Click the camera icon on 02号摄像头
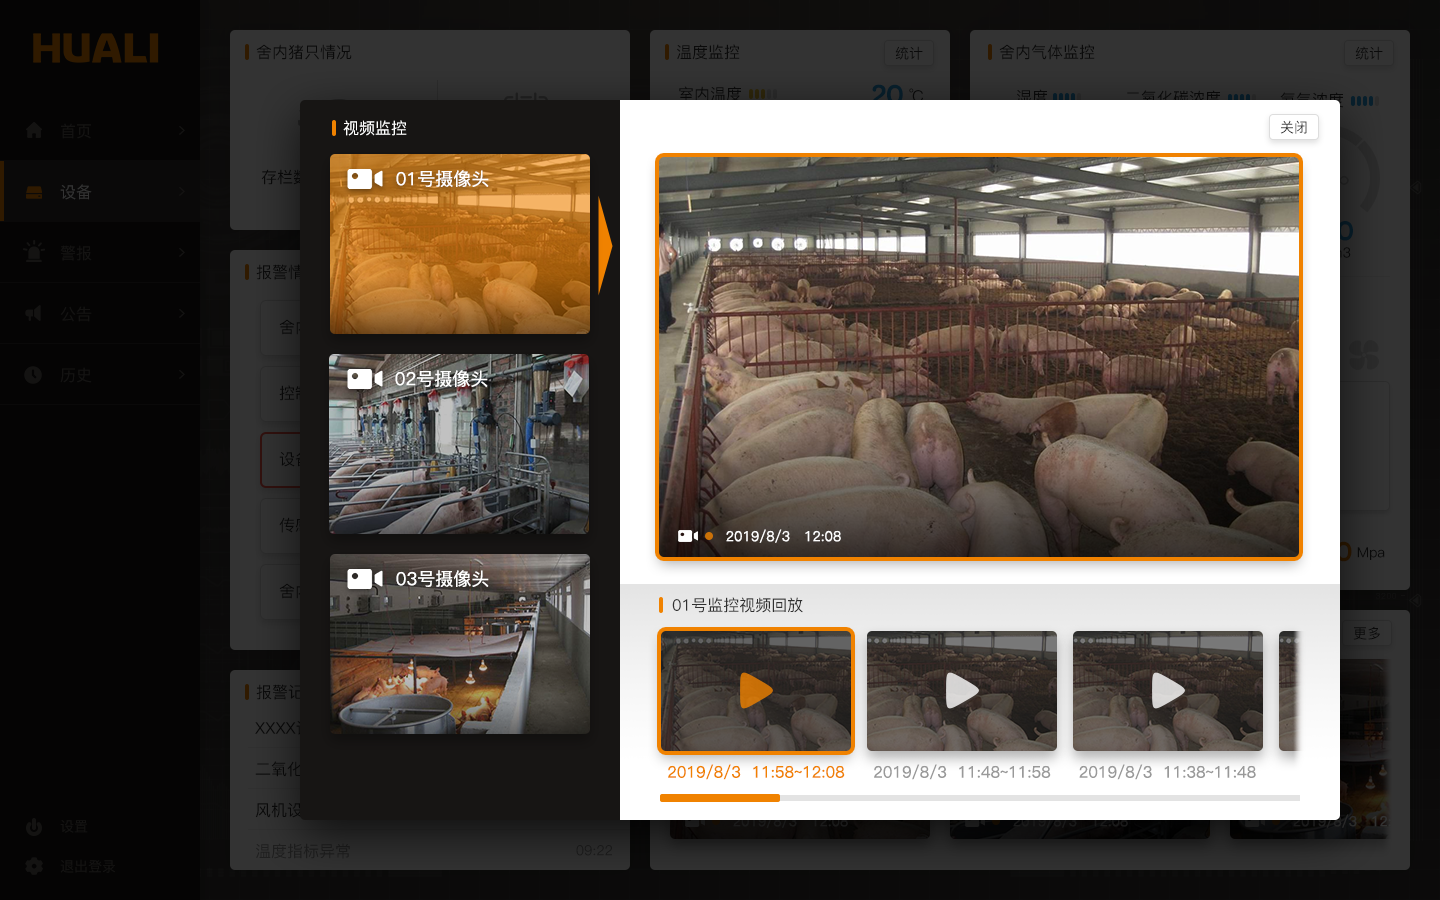Screen dimensions: 1440x900 pyautogui.click(x=365, y=379)
